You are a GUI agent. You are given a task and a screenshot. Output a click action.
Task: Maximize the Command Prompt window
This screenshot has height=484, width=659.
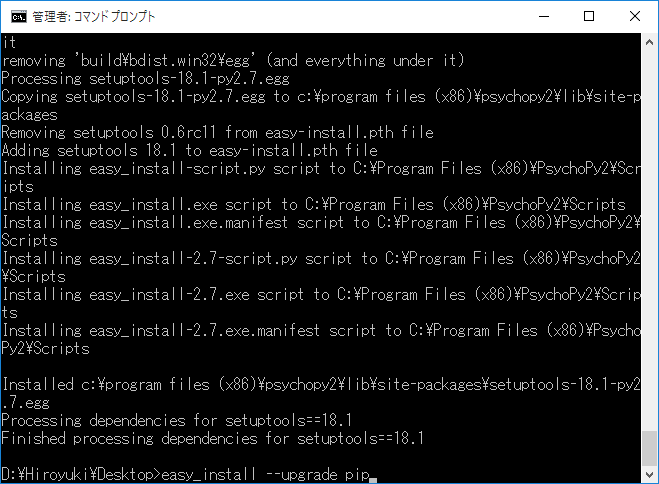click(x=589, y=16)
